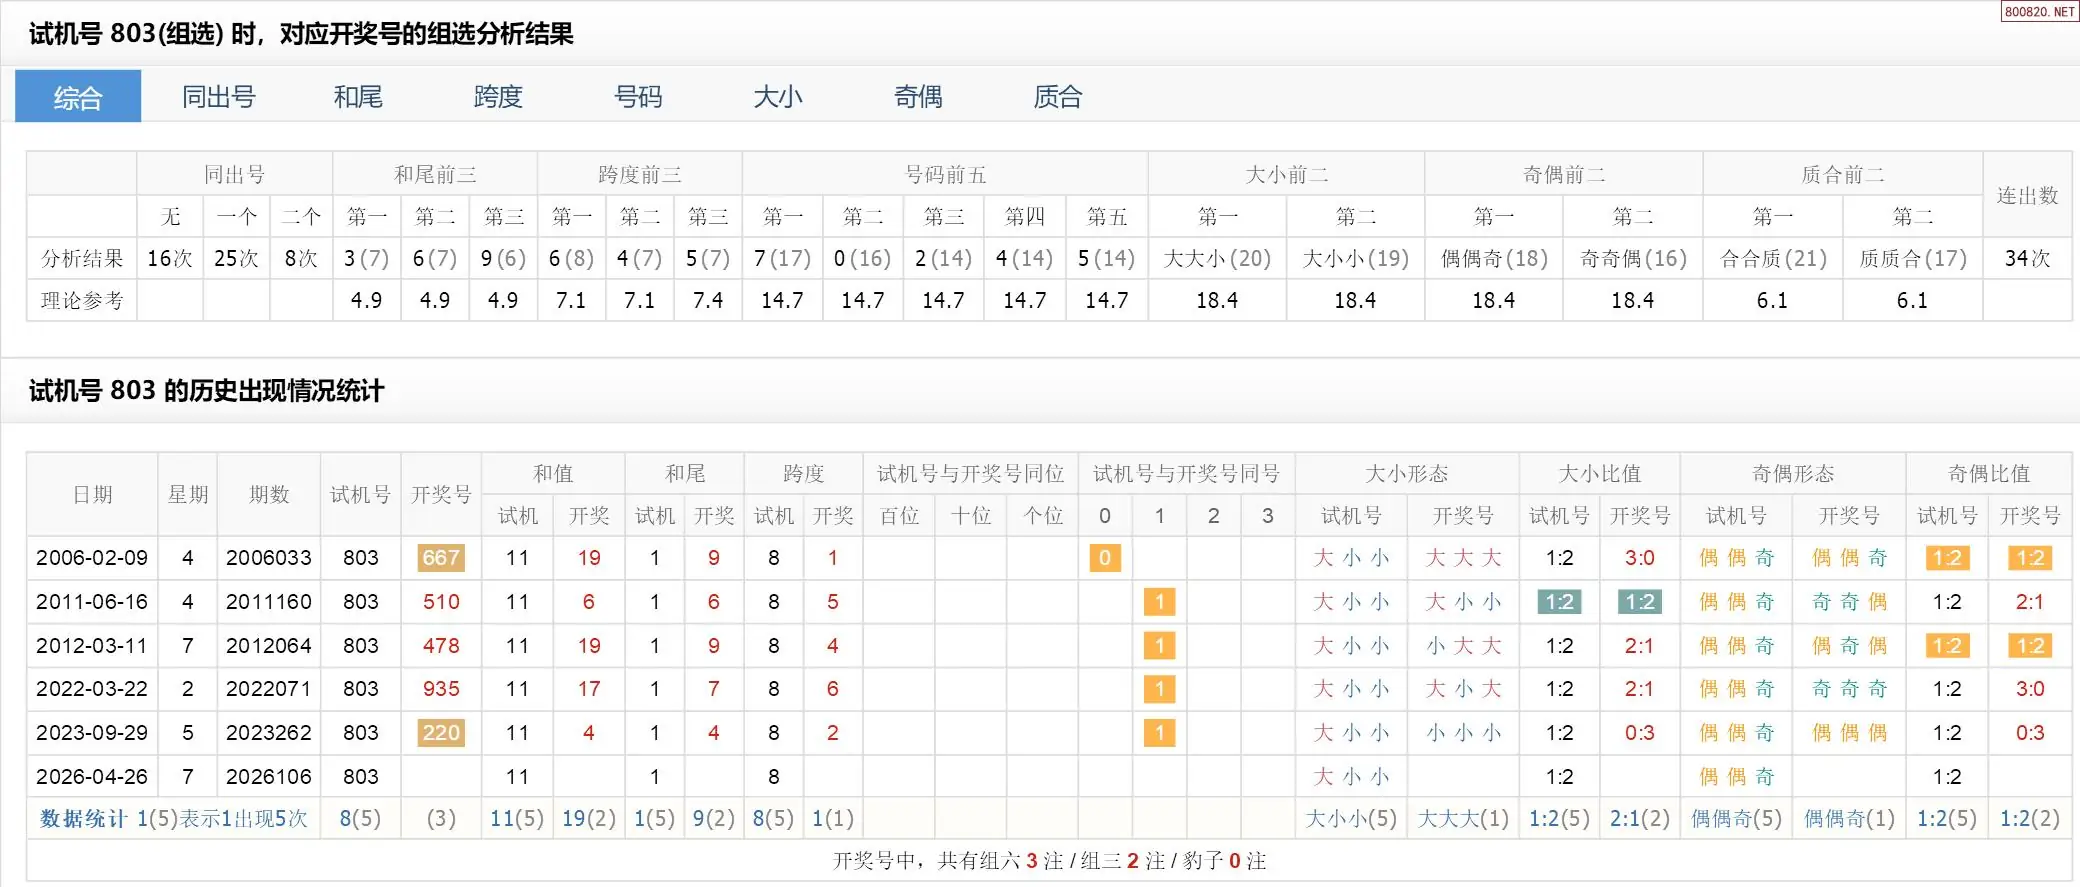Click the 期数 column header
The height and width of the screenshot is (887, 2080).
click(x=268, y=495)
